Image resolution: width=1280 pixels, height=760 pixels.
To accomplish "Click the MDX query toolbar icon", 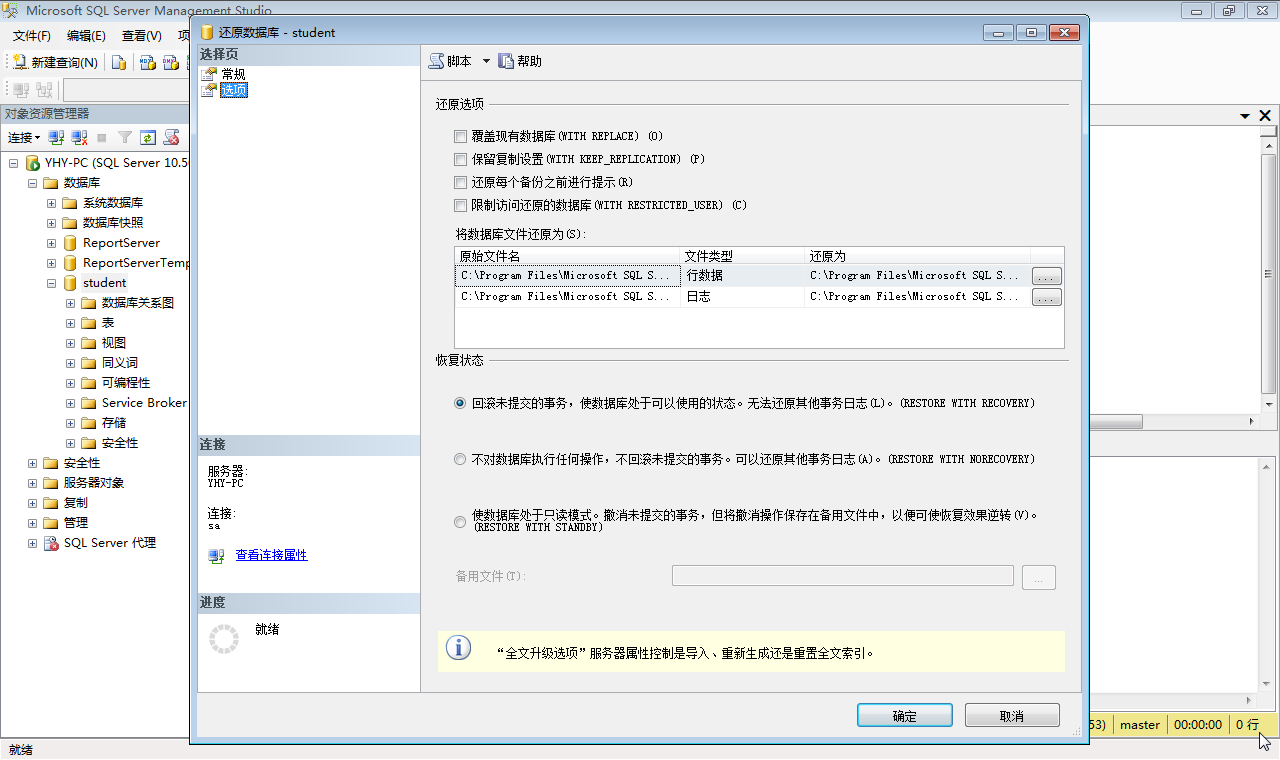I will pos(147,62).
